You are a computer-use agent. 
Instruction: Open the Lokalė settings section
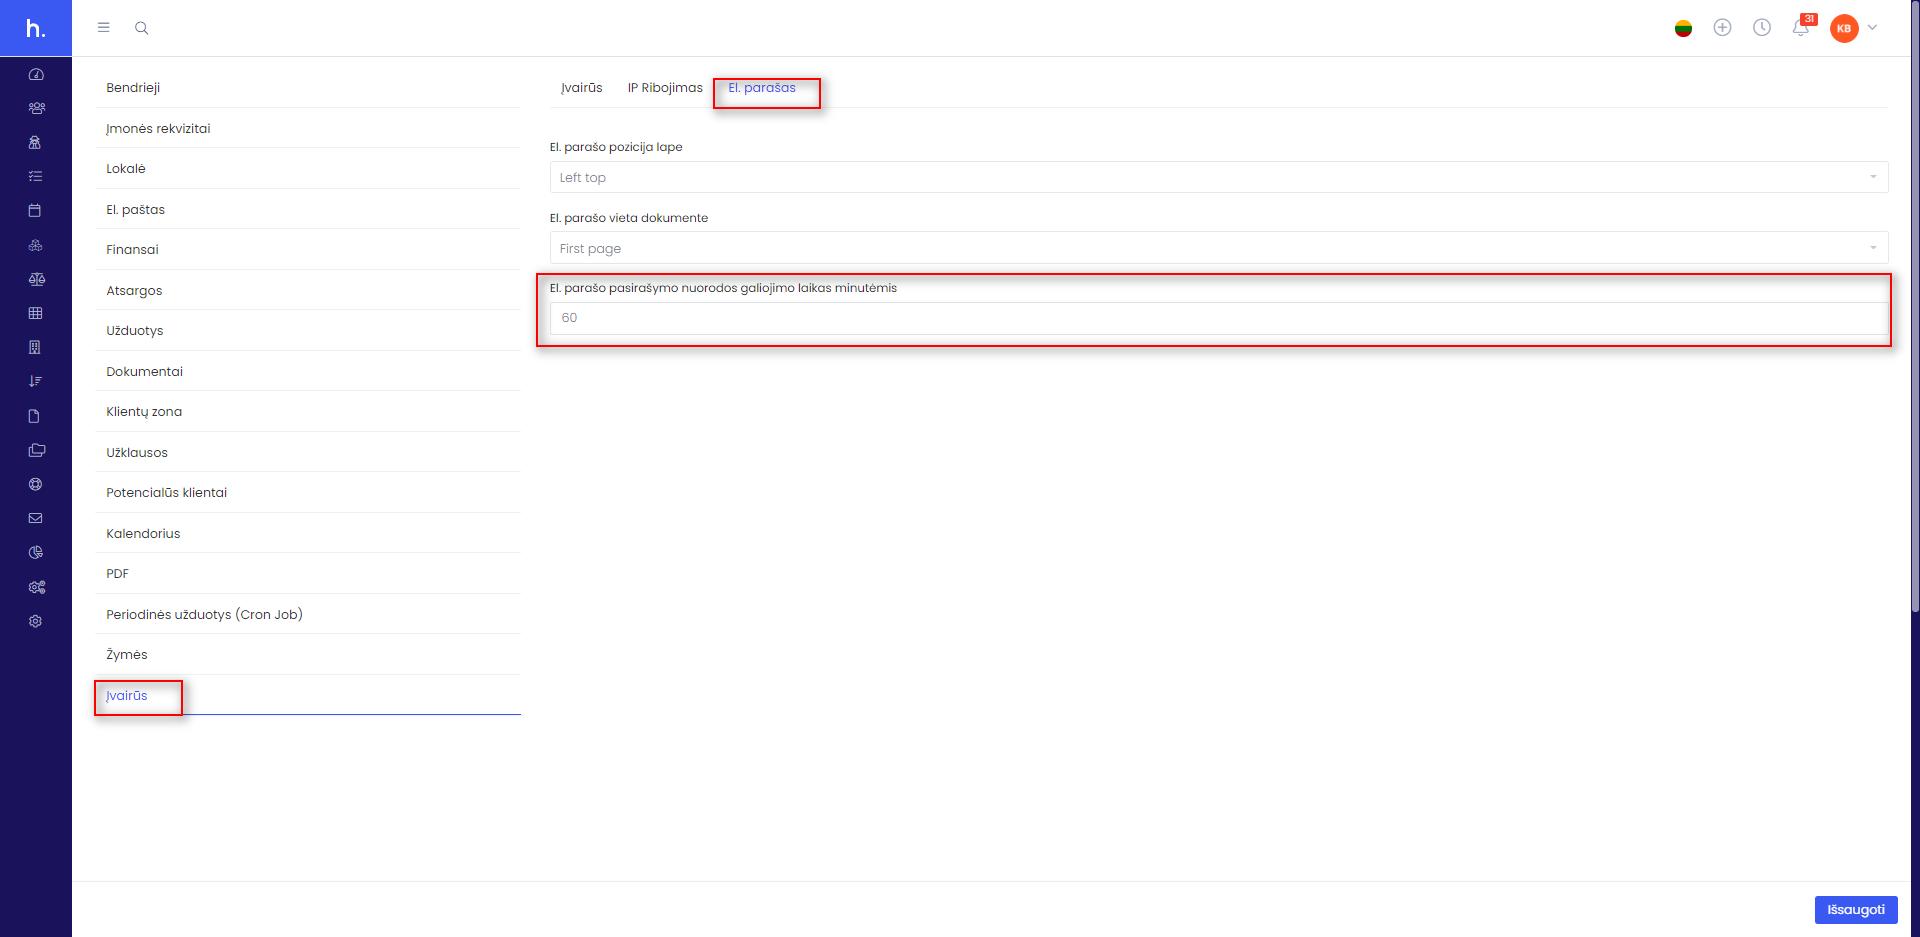[x=308, y=169]
